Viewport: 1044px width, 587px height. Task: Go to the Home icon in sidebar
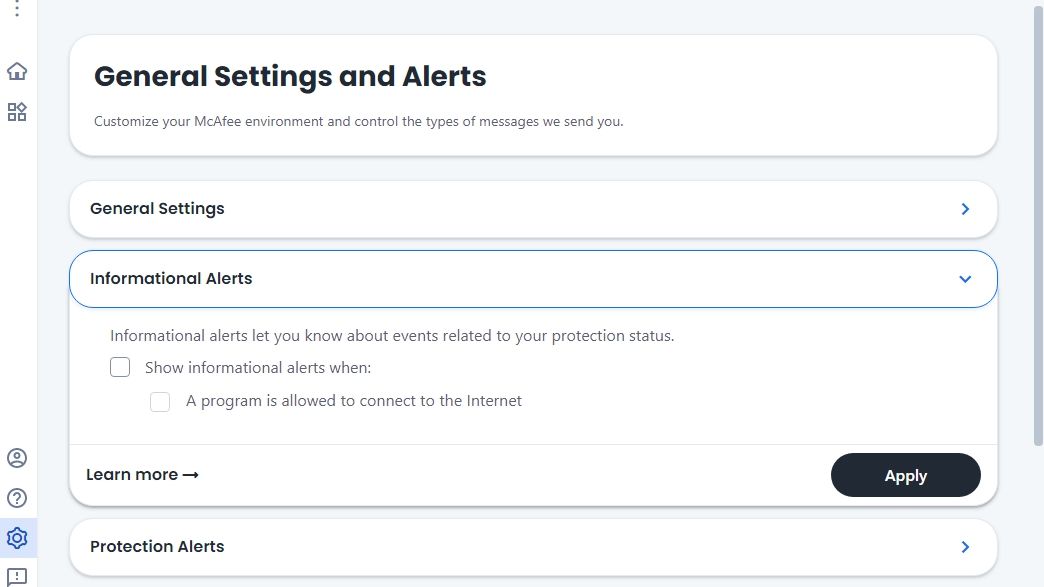pyautogui.click(x=17, y=72)
